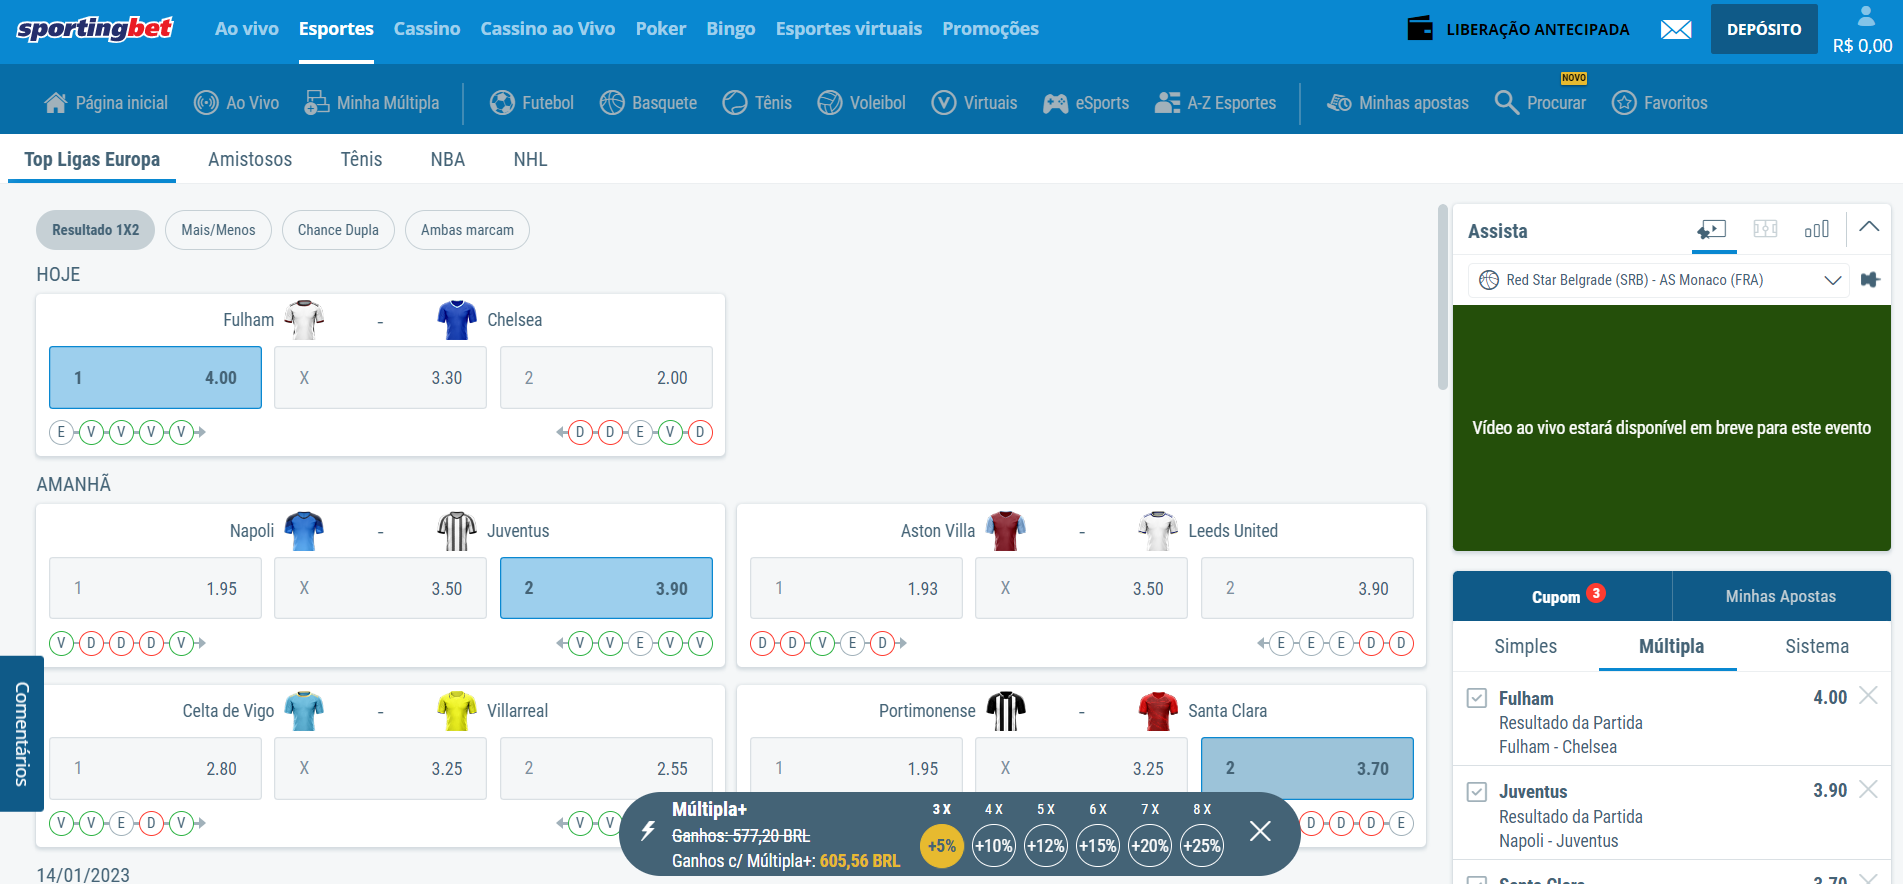Switch to the Amistosos tab
Viewport: 1903px width, 884px height.
250,159
